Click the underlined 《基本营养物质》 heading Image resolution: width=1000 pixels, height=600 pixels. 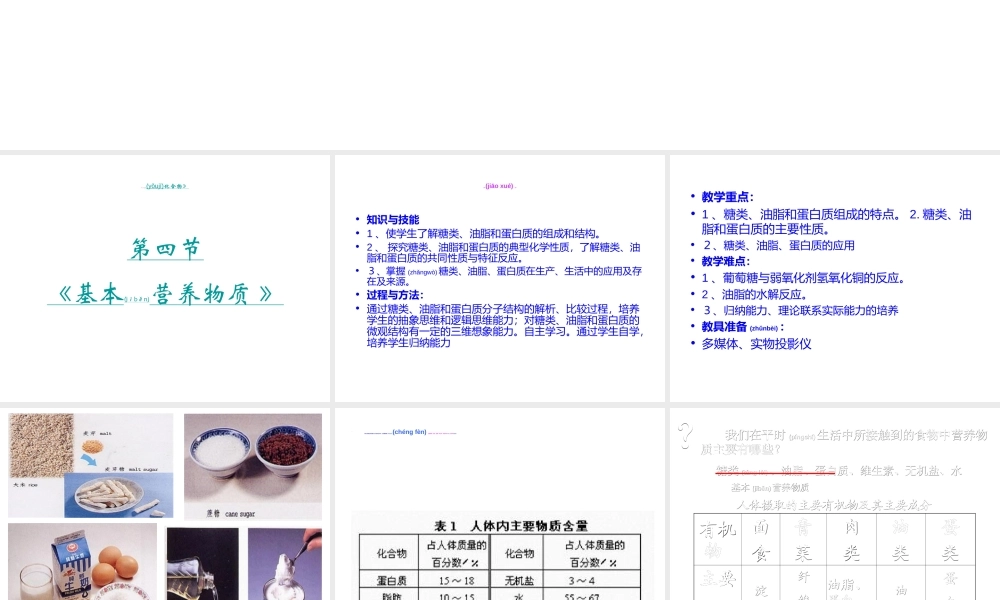click(167, 293)
